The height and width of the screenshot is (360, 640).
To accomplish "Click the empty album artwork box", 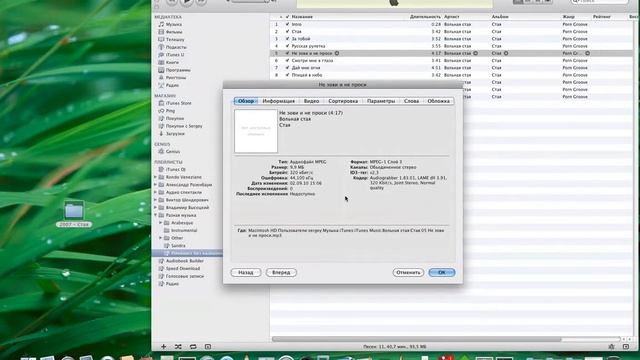I will coord(256,131).
